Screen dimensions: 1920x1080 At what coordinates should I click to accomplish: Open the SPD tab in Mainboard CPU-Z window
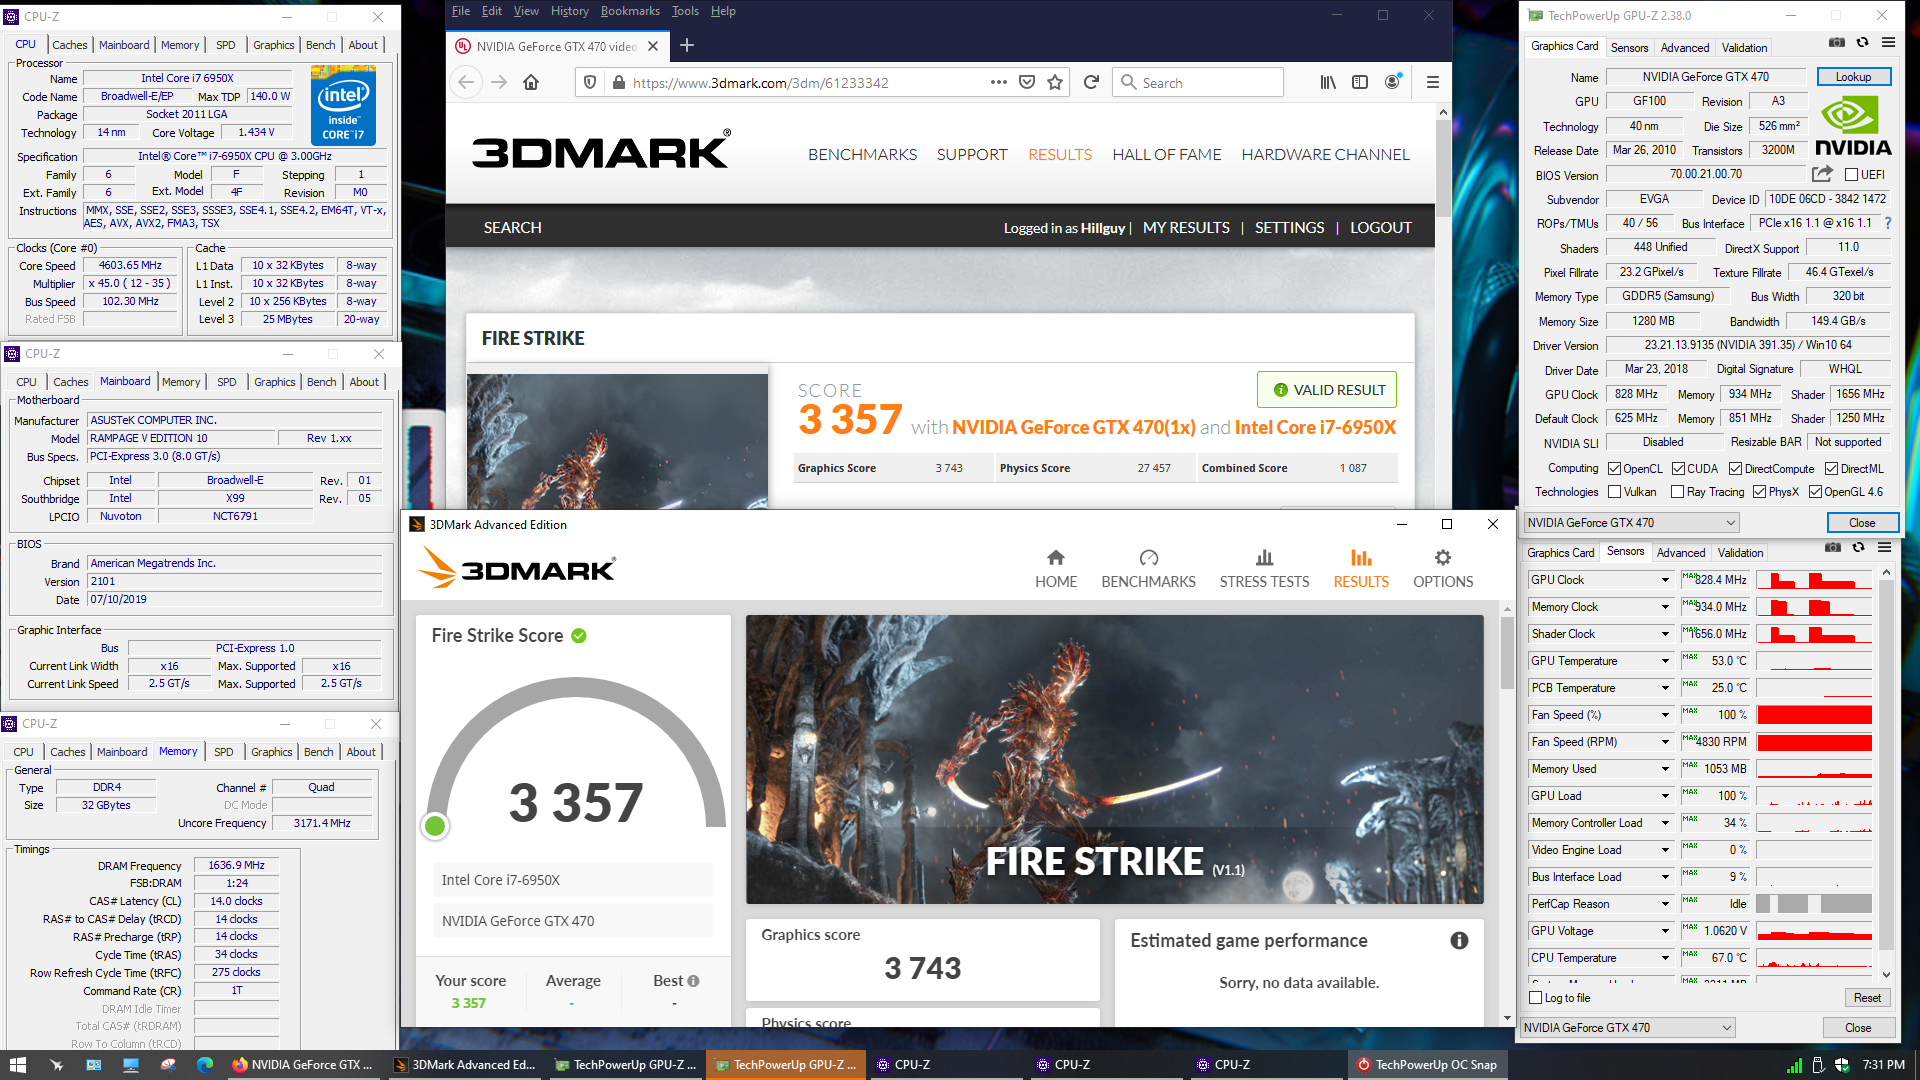click(227, 382)
